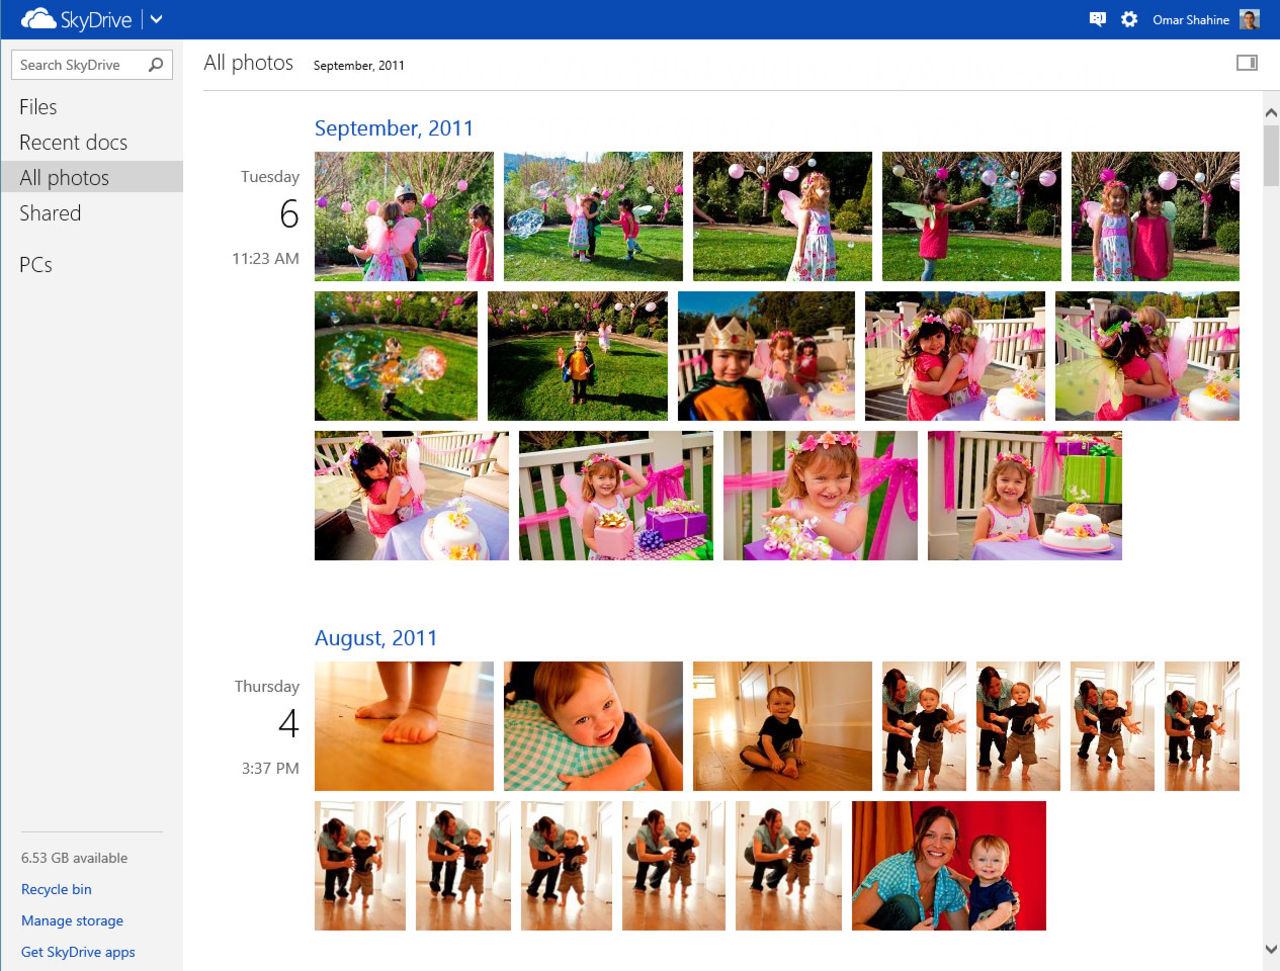Open the feedback speech-bubble icon
This screenshot has width=1280, height=971.
tap(1097, 19)
